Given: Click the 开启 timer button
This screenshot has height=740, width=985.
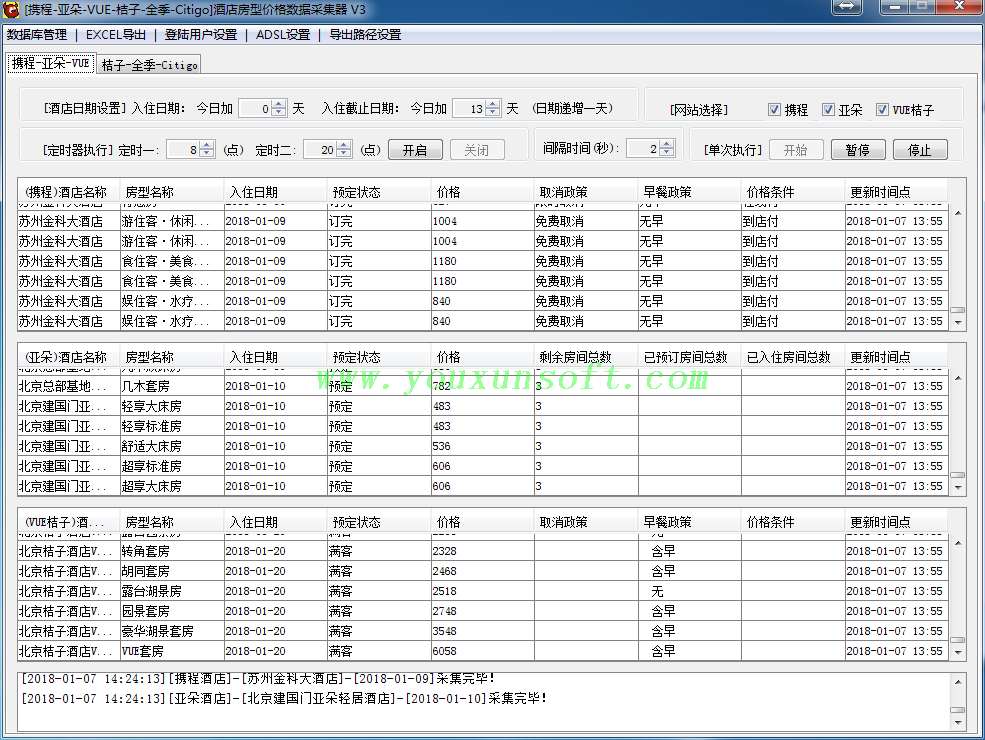Looking at the screenshot, I should click(415, 150).
